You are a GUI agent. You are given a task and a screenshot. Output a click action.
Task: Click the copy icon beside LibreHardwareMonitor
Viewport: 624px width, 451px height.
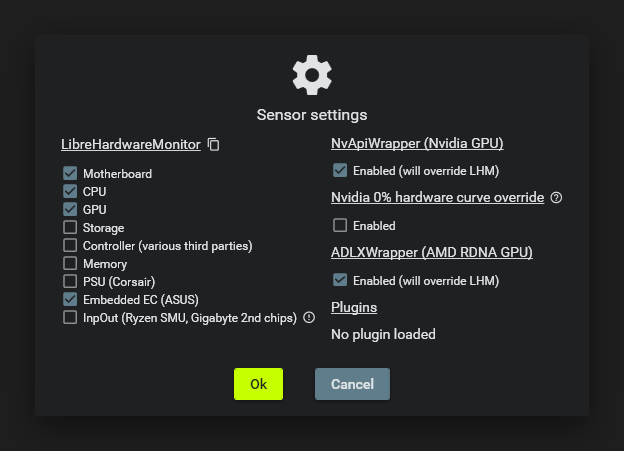click(213, 145)
